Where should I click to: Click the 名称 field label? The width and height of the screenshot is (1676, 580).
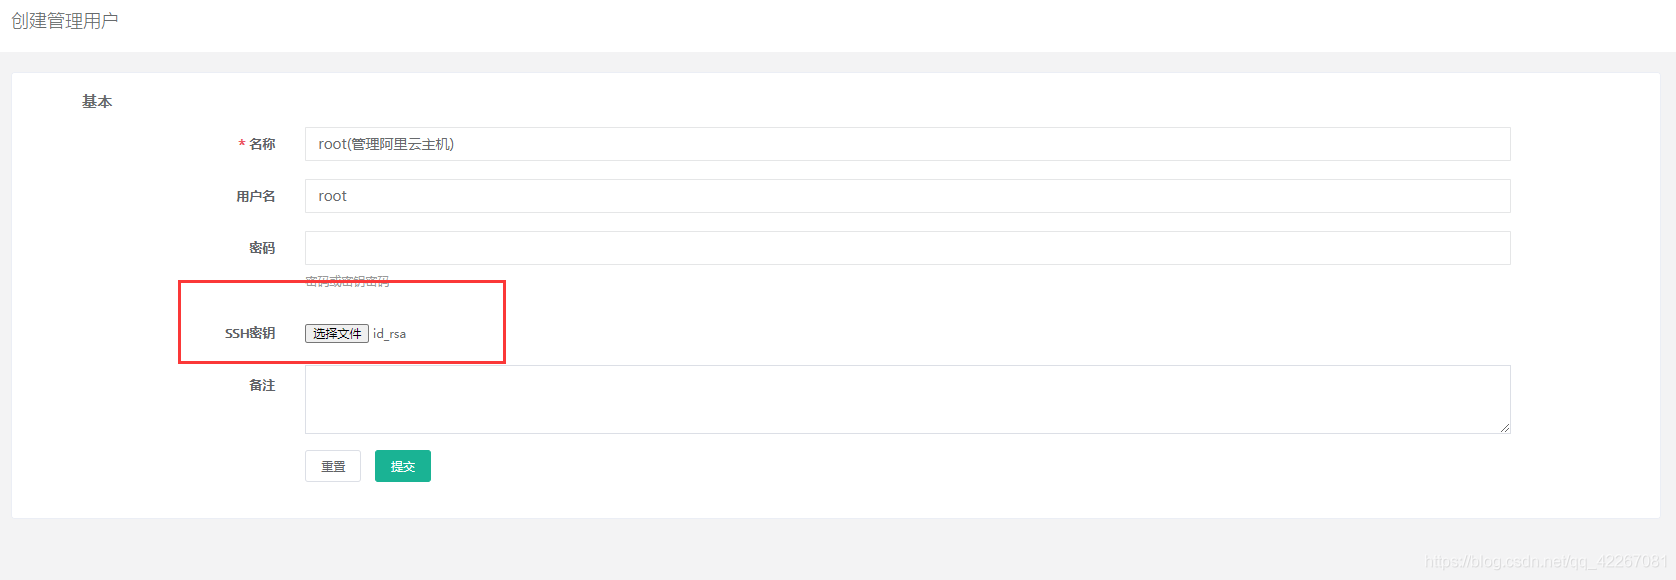click(262, 144)
